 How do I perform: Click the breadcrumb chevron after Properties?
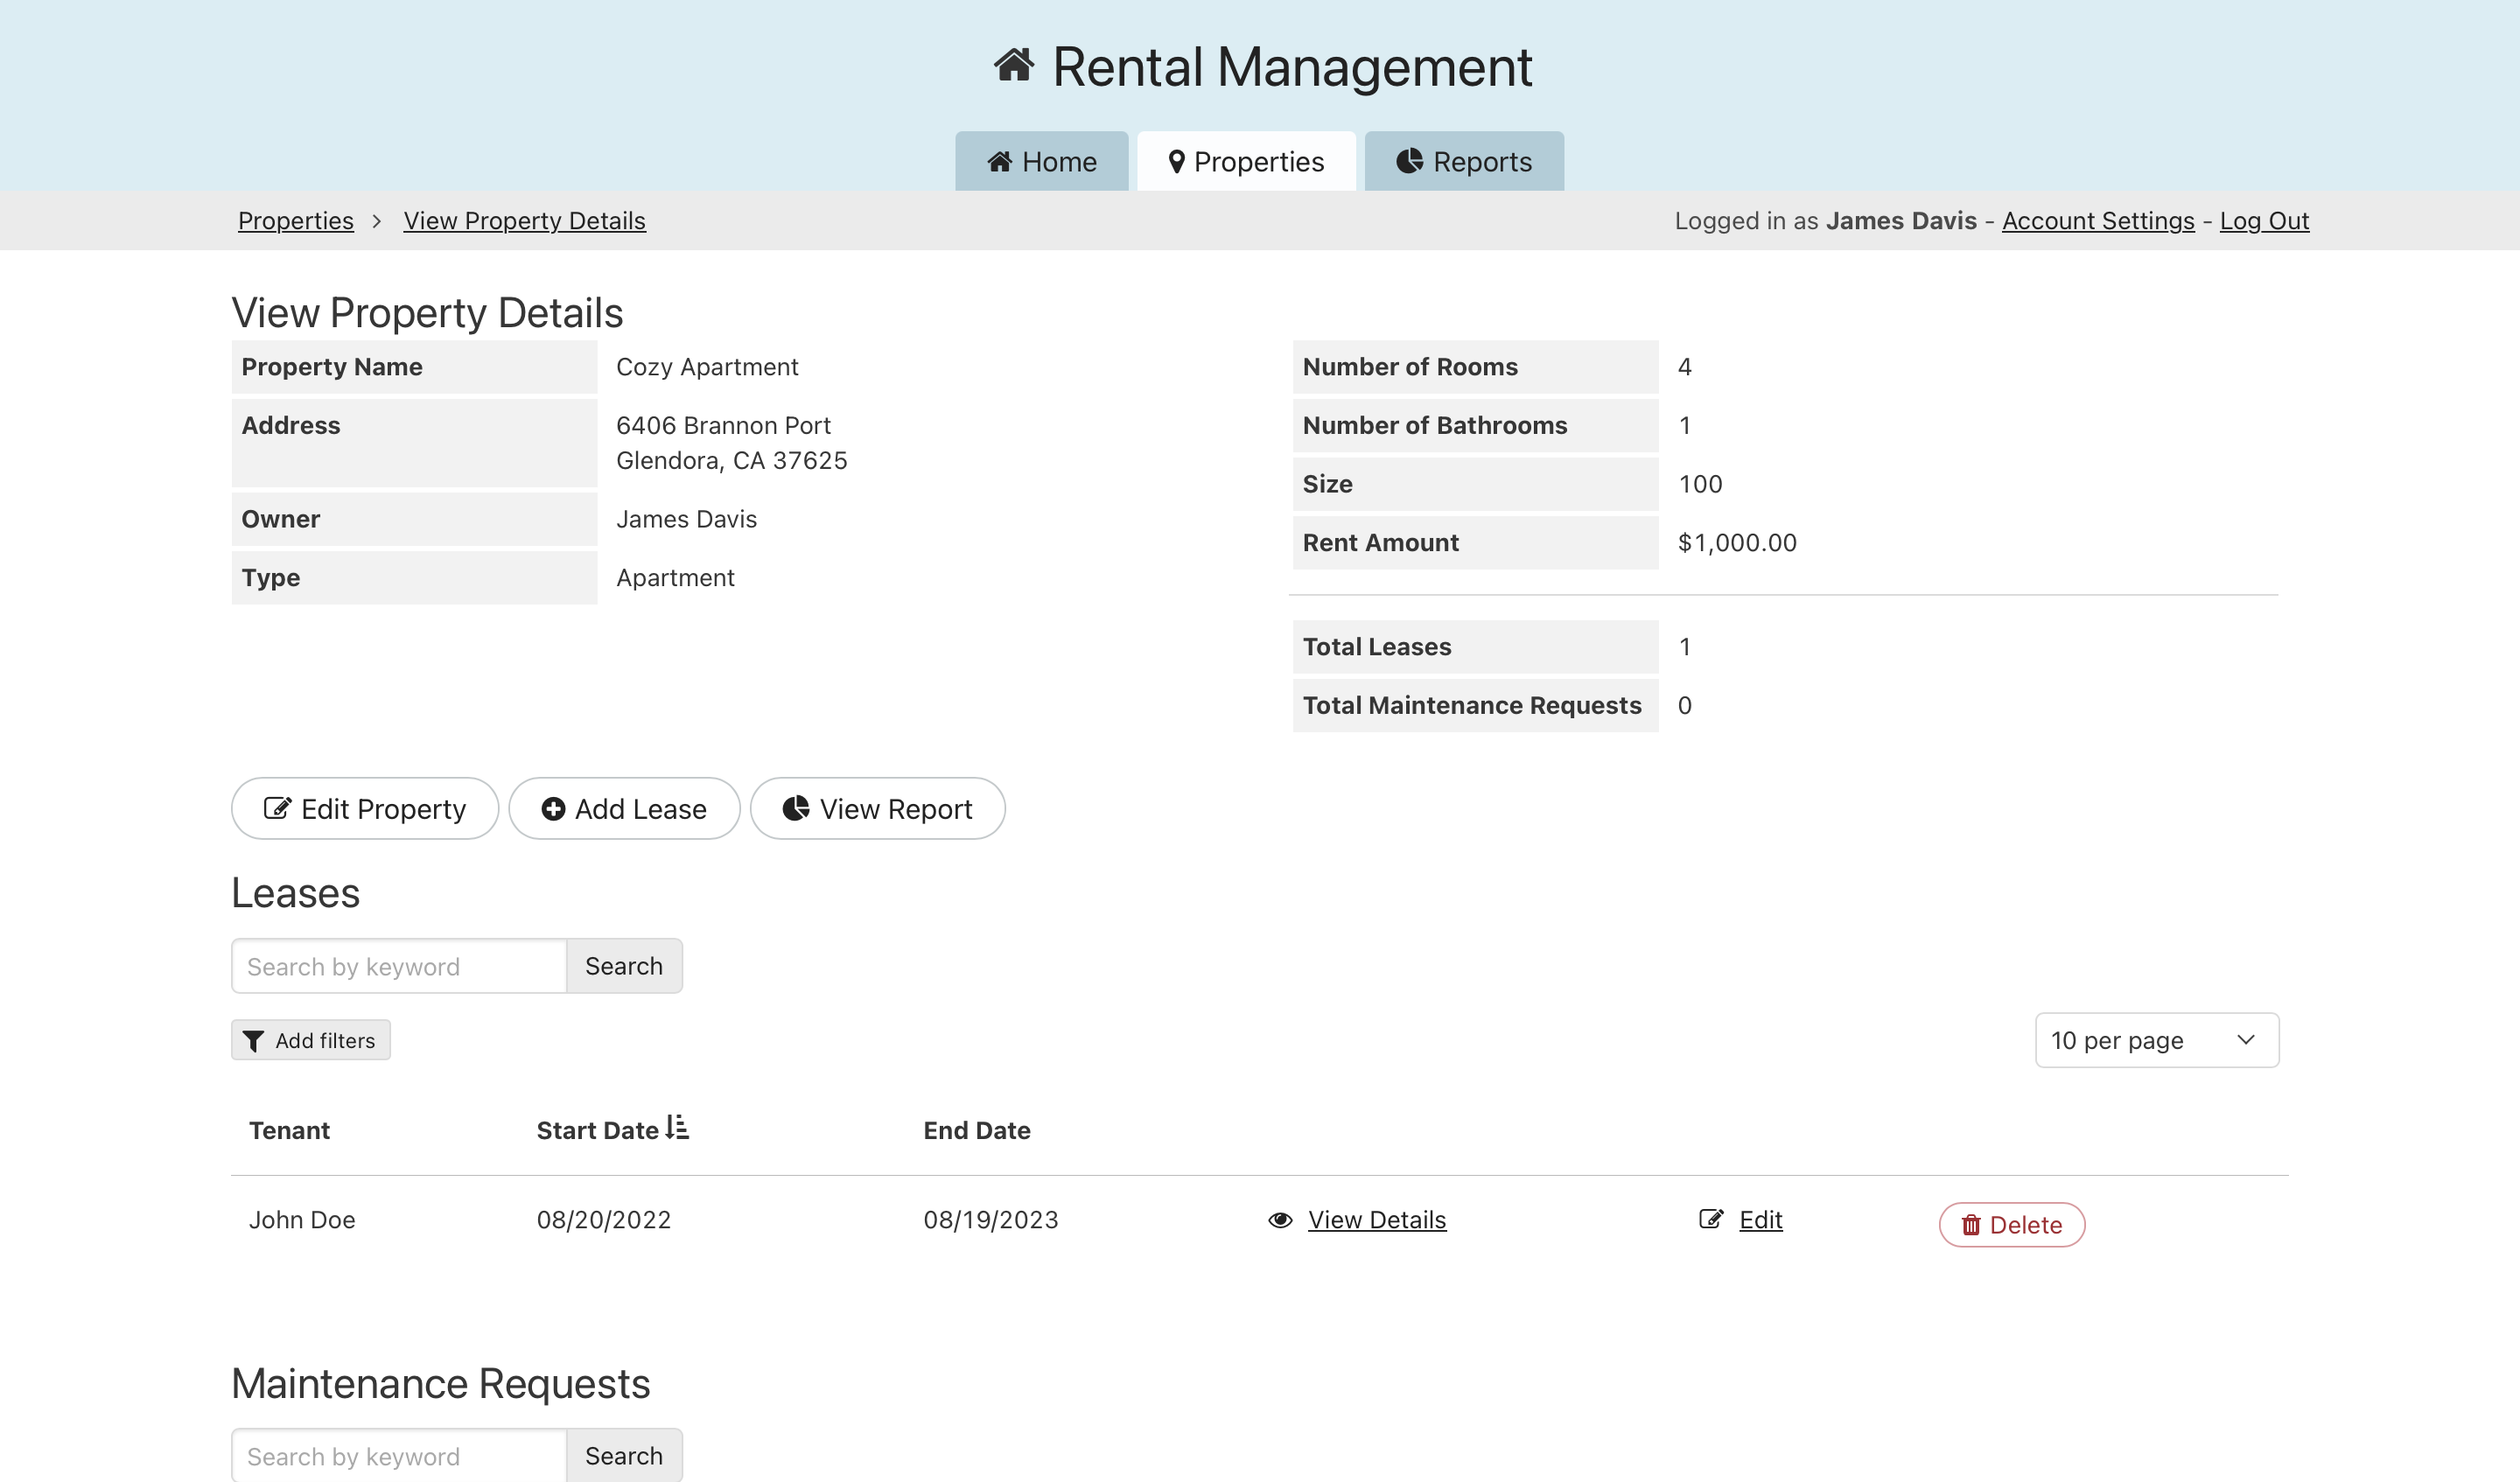pos(377,221)
